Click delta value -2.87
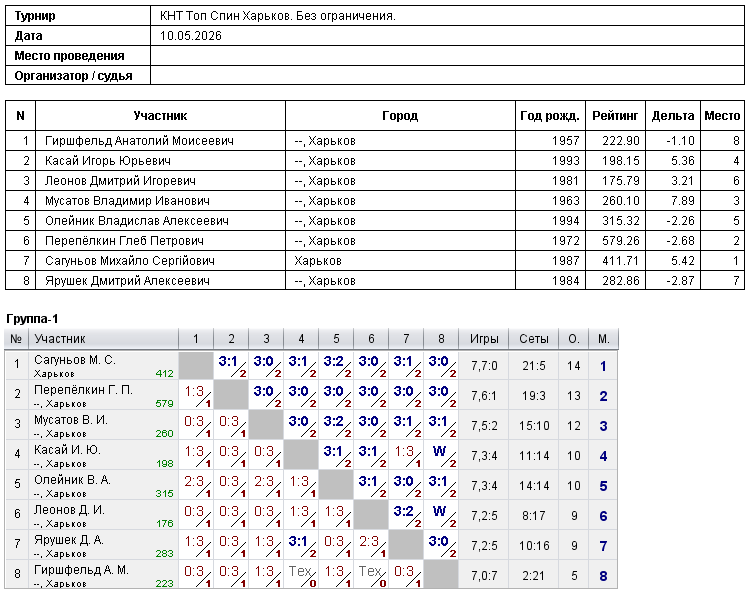The height and width of the screenshot is (594, 750). 680,281
